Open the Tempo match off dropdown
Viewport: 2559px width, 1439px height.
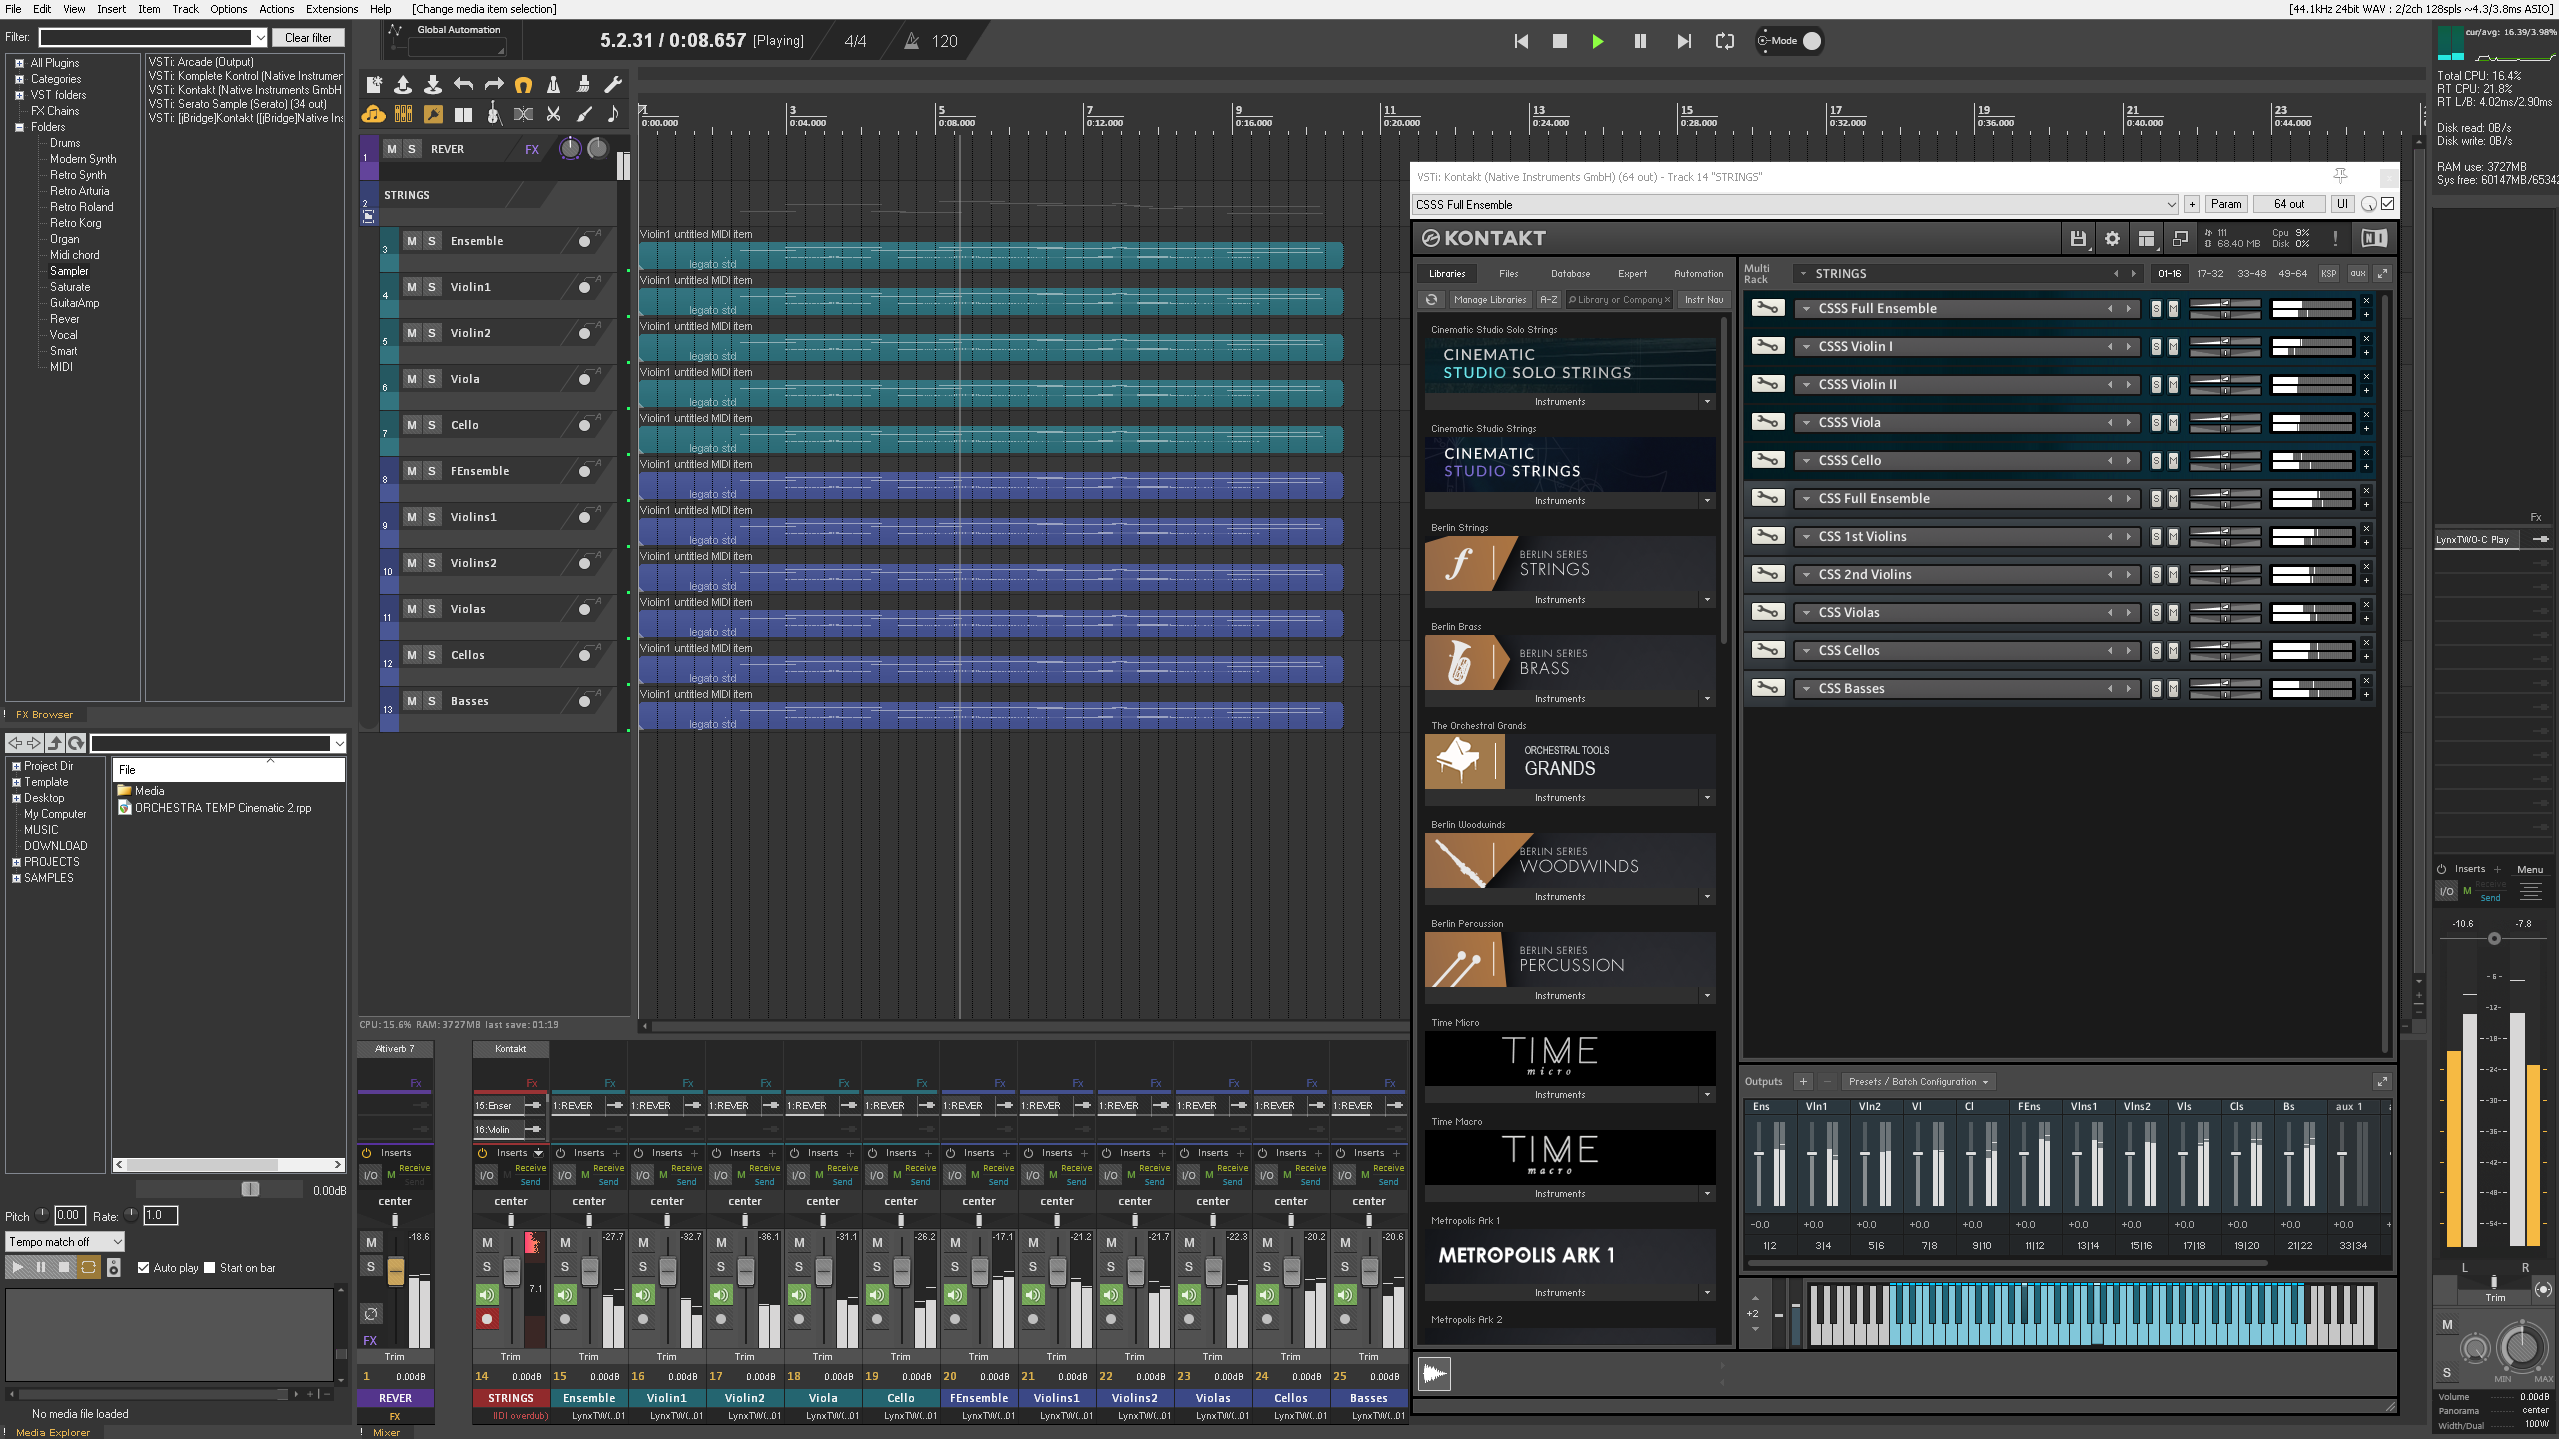(x=65, y=1242)
